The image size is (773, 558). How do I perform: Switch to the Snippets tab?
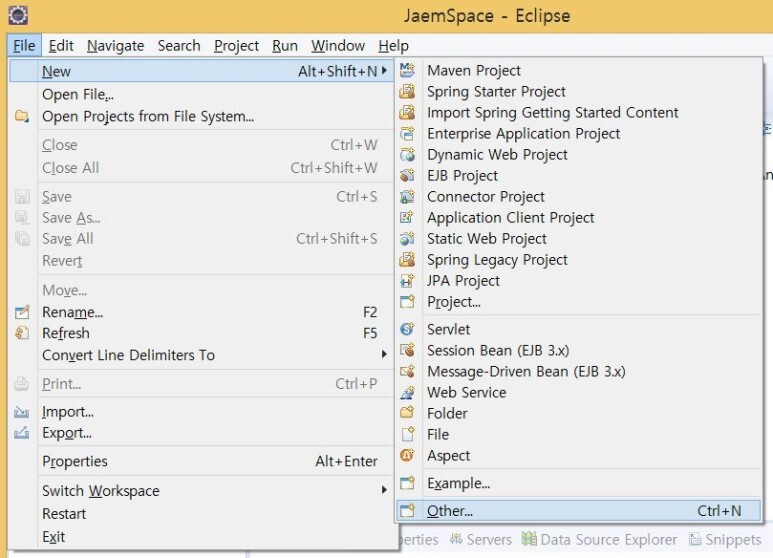(725, 540)
